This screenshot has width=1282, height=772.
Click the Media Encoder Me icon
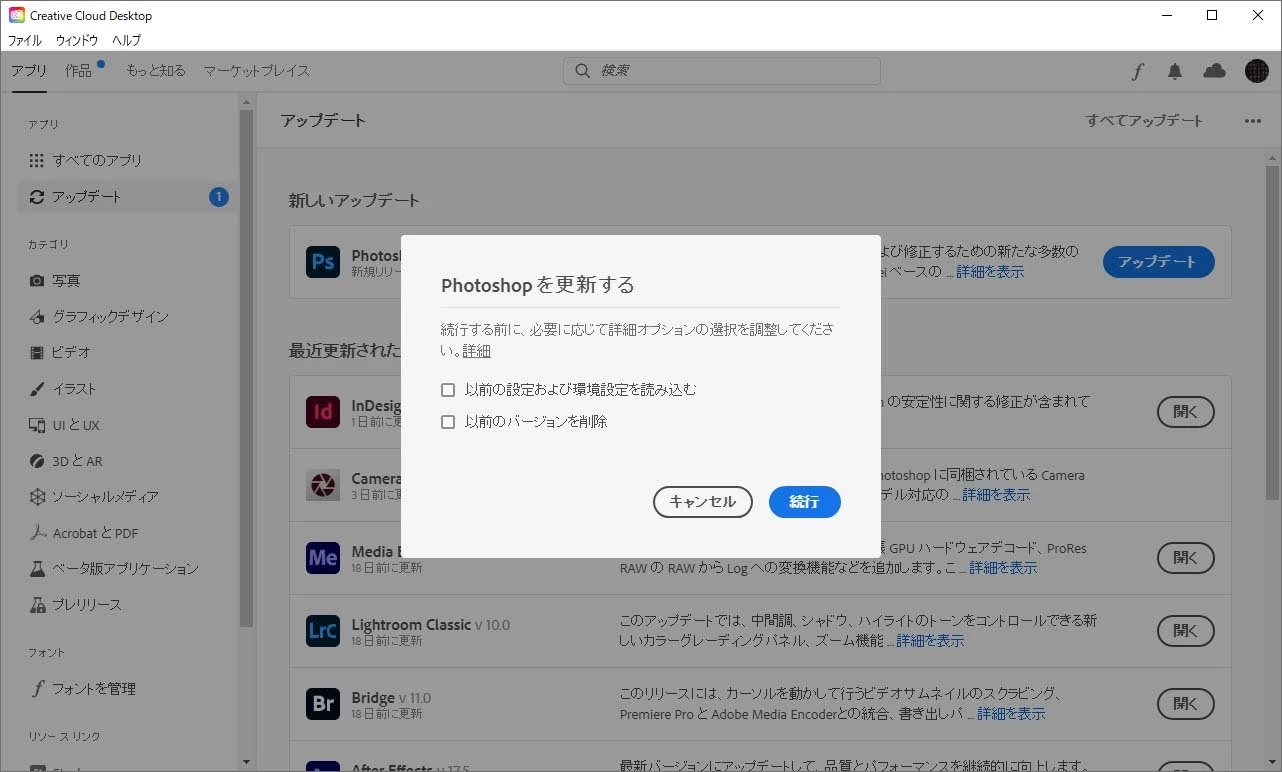tap(323, 558)
